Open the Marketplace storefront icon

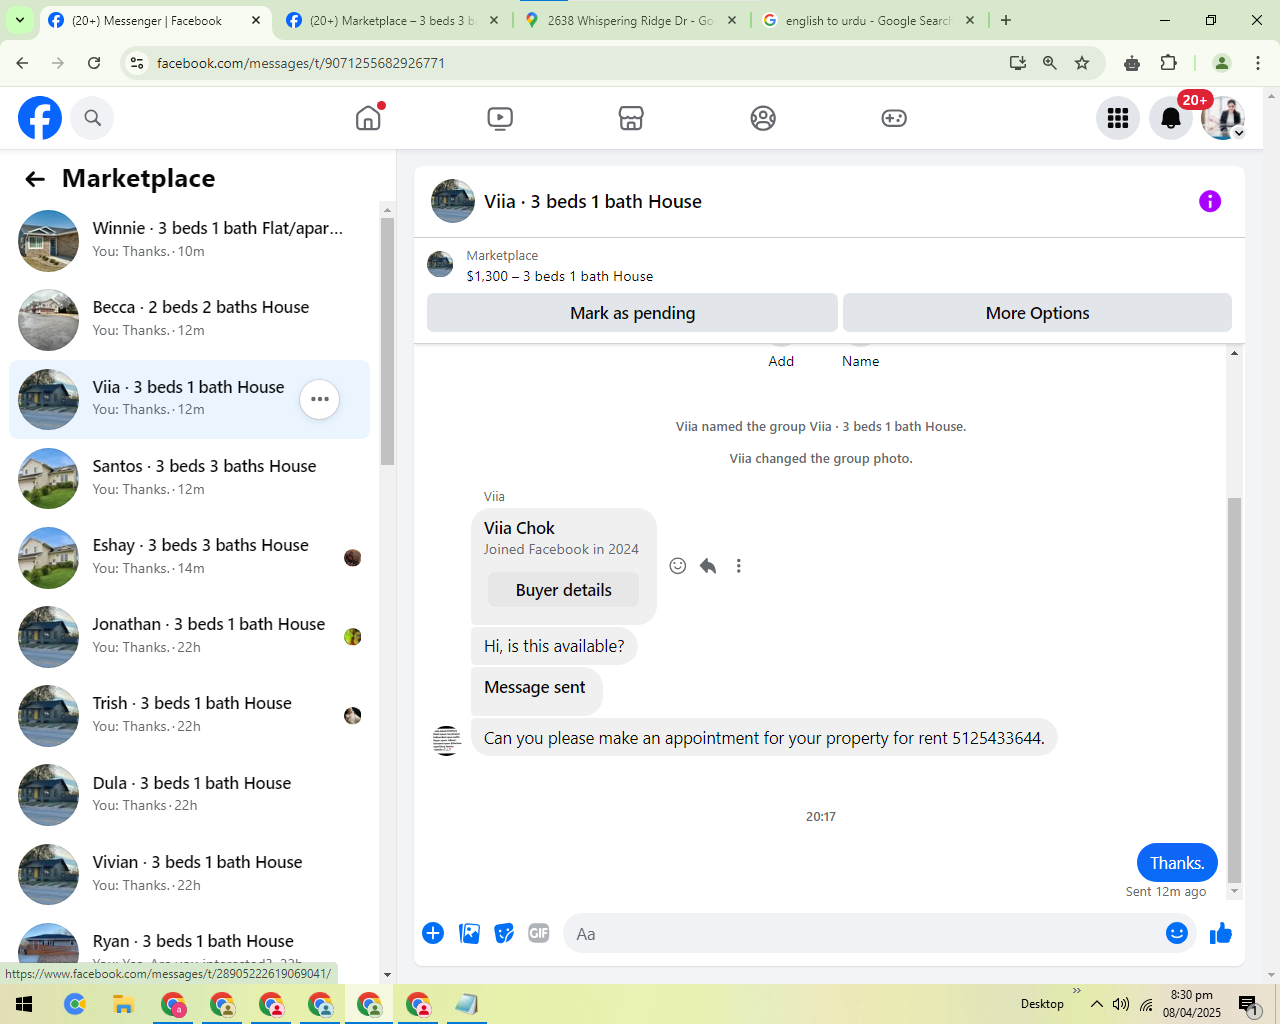tap(631, 119)
